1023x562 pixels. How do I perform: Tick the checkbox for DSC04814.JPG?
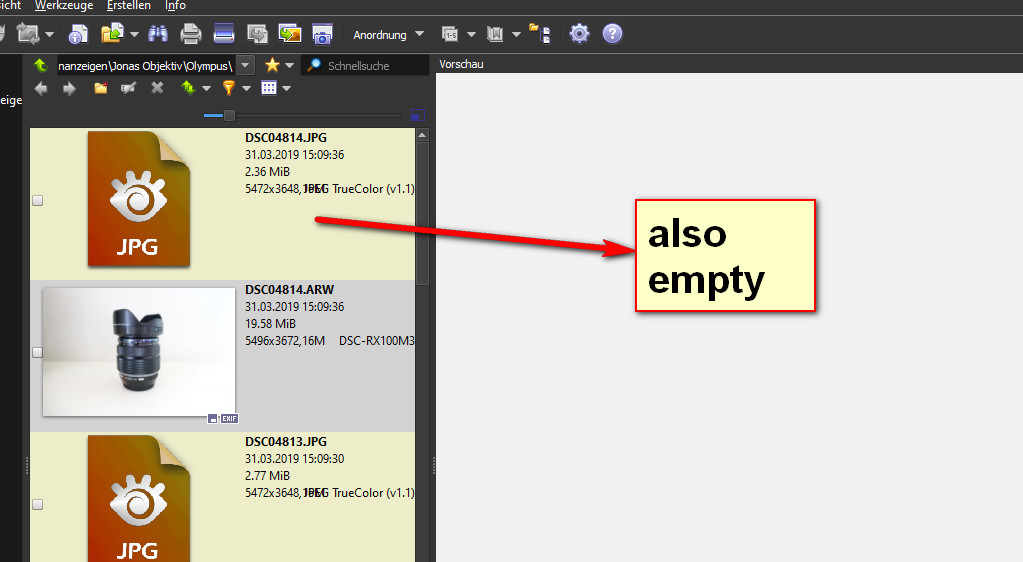point(38,200)
